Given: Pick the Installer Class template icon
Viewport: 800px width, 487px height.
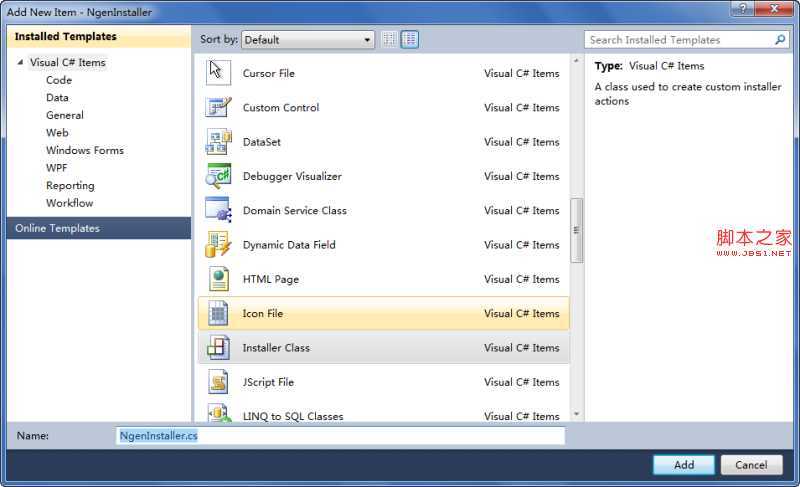Looking at the screenshot, I should coord(218,347).
